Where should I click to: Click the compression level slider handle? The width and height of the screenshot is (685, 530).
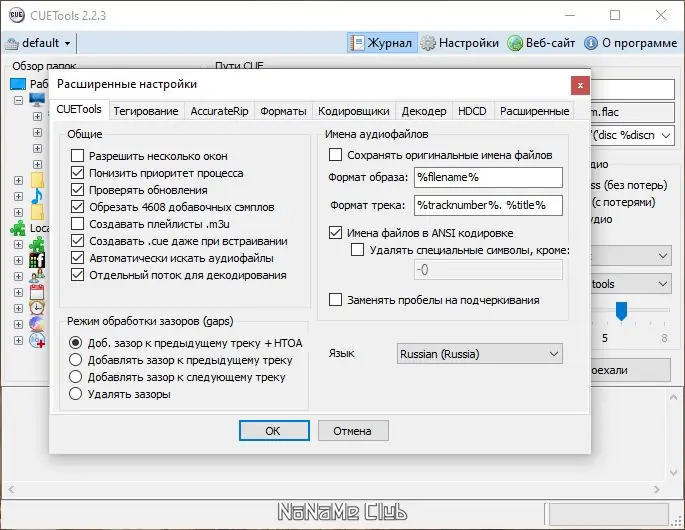point(621,311)
